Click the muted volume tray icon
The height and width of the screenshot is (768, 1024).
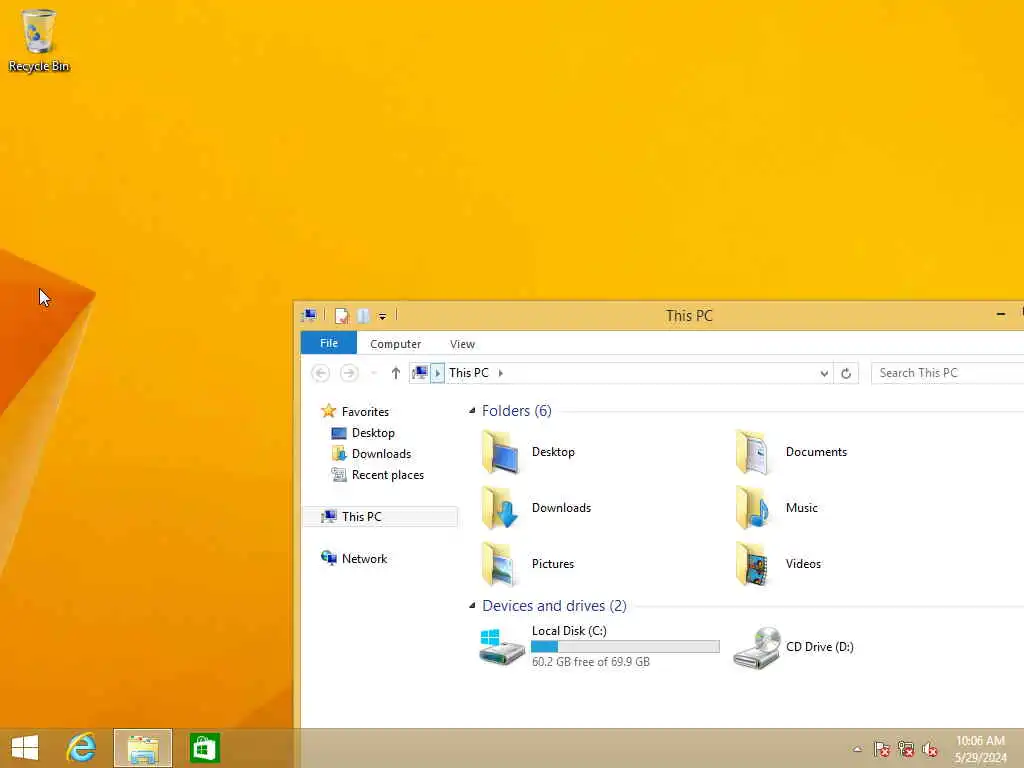click(x=930, y=749)
